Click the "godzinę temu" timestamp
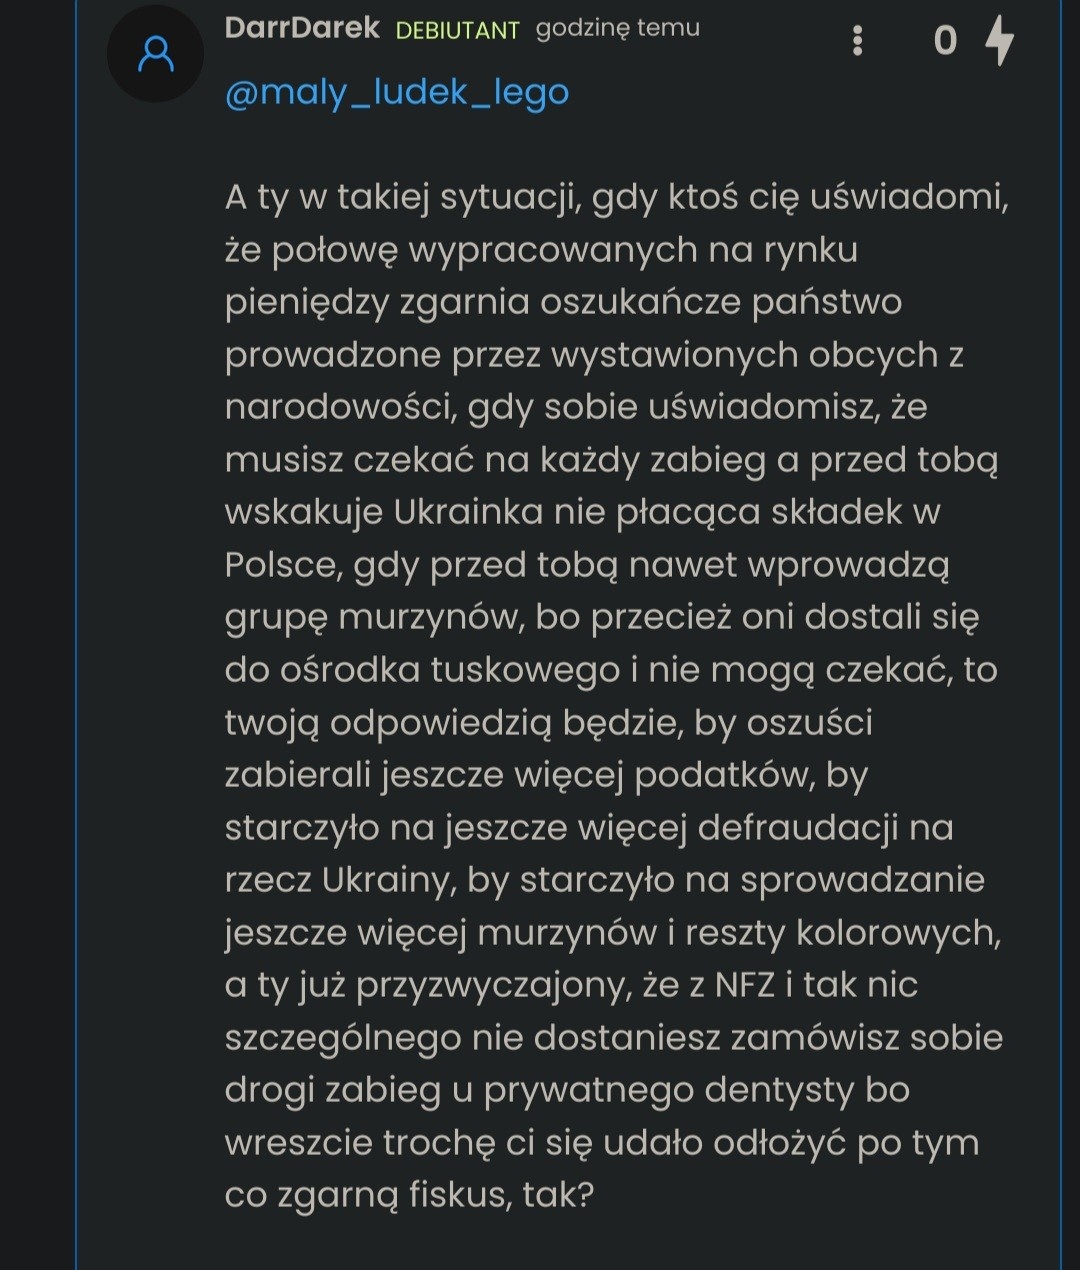Viewport: 1080px width, 1270px height. click(x=617, y=28)
